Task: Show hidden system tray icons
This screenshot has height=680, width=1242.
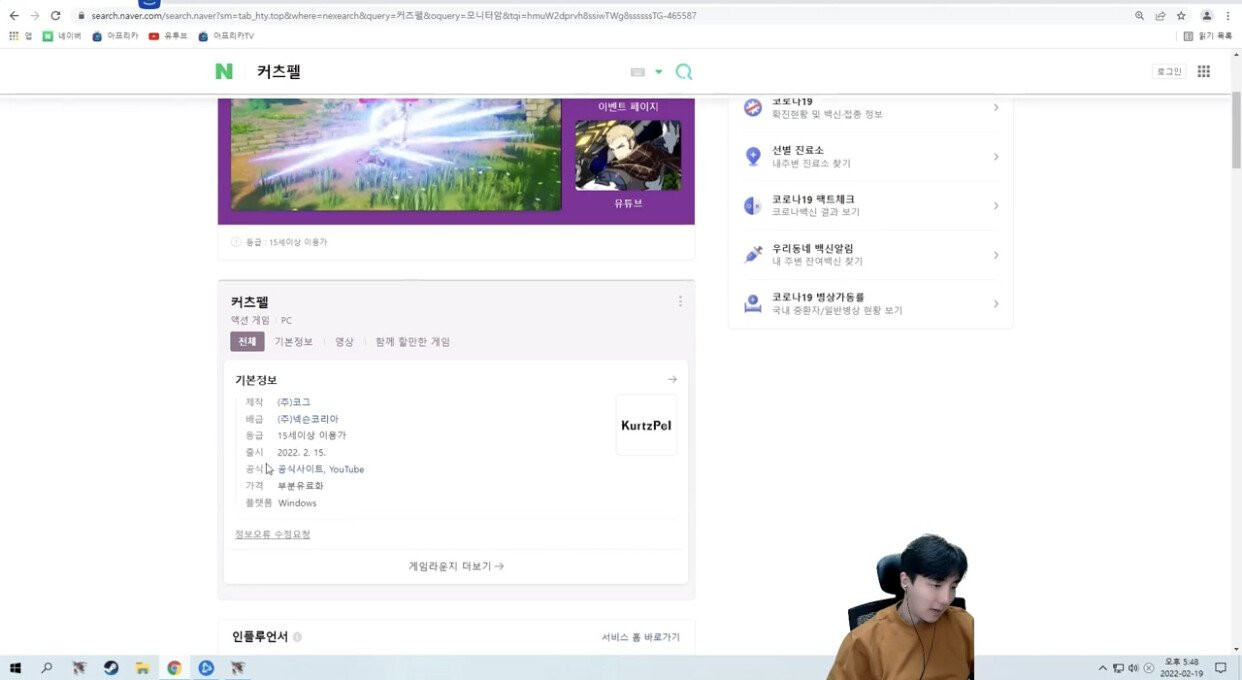Action: tap(1103, 668)
